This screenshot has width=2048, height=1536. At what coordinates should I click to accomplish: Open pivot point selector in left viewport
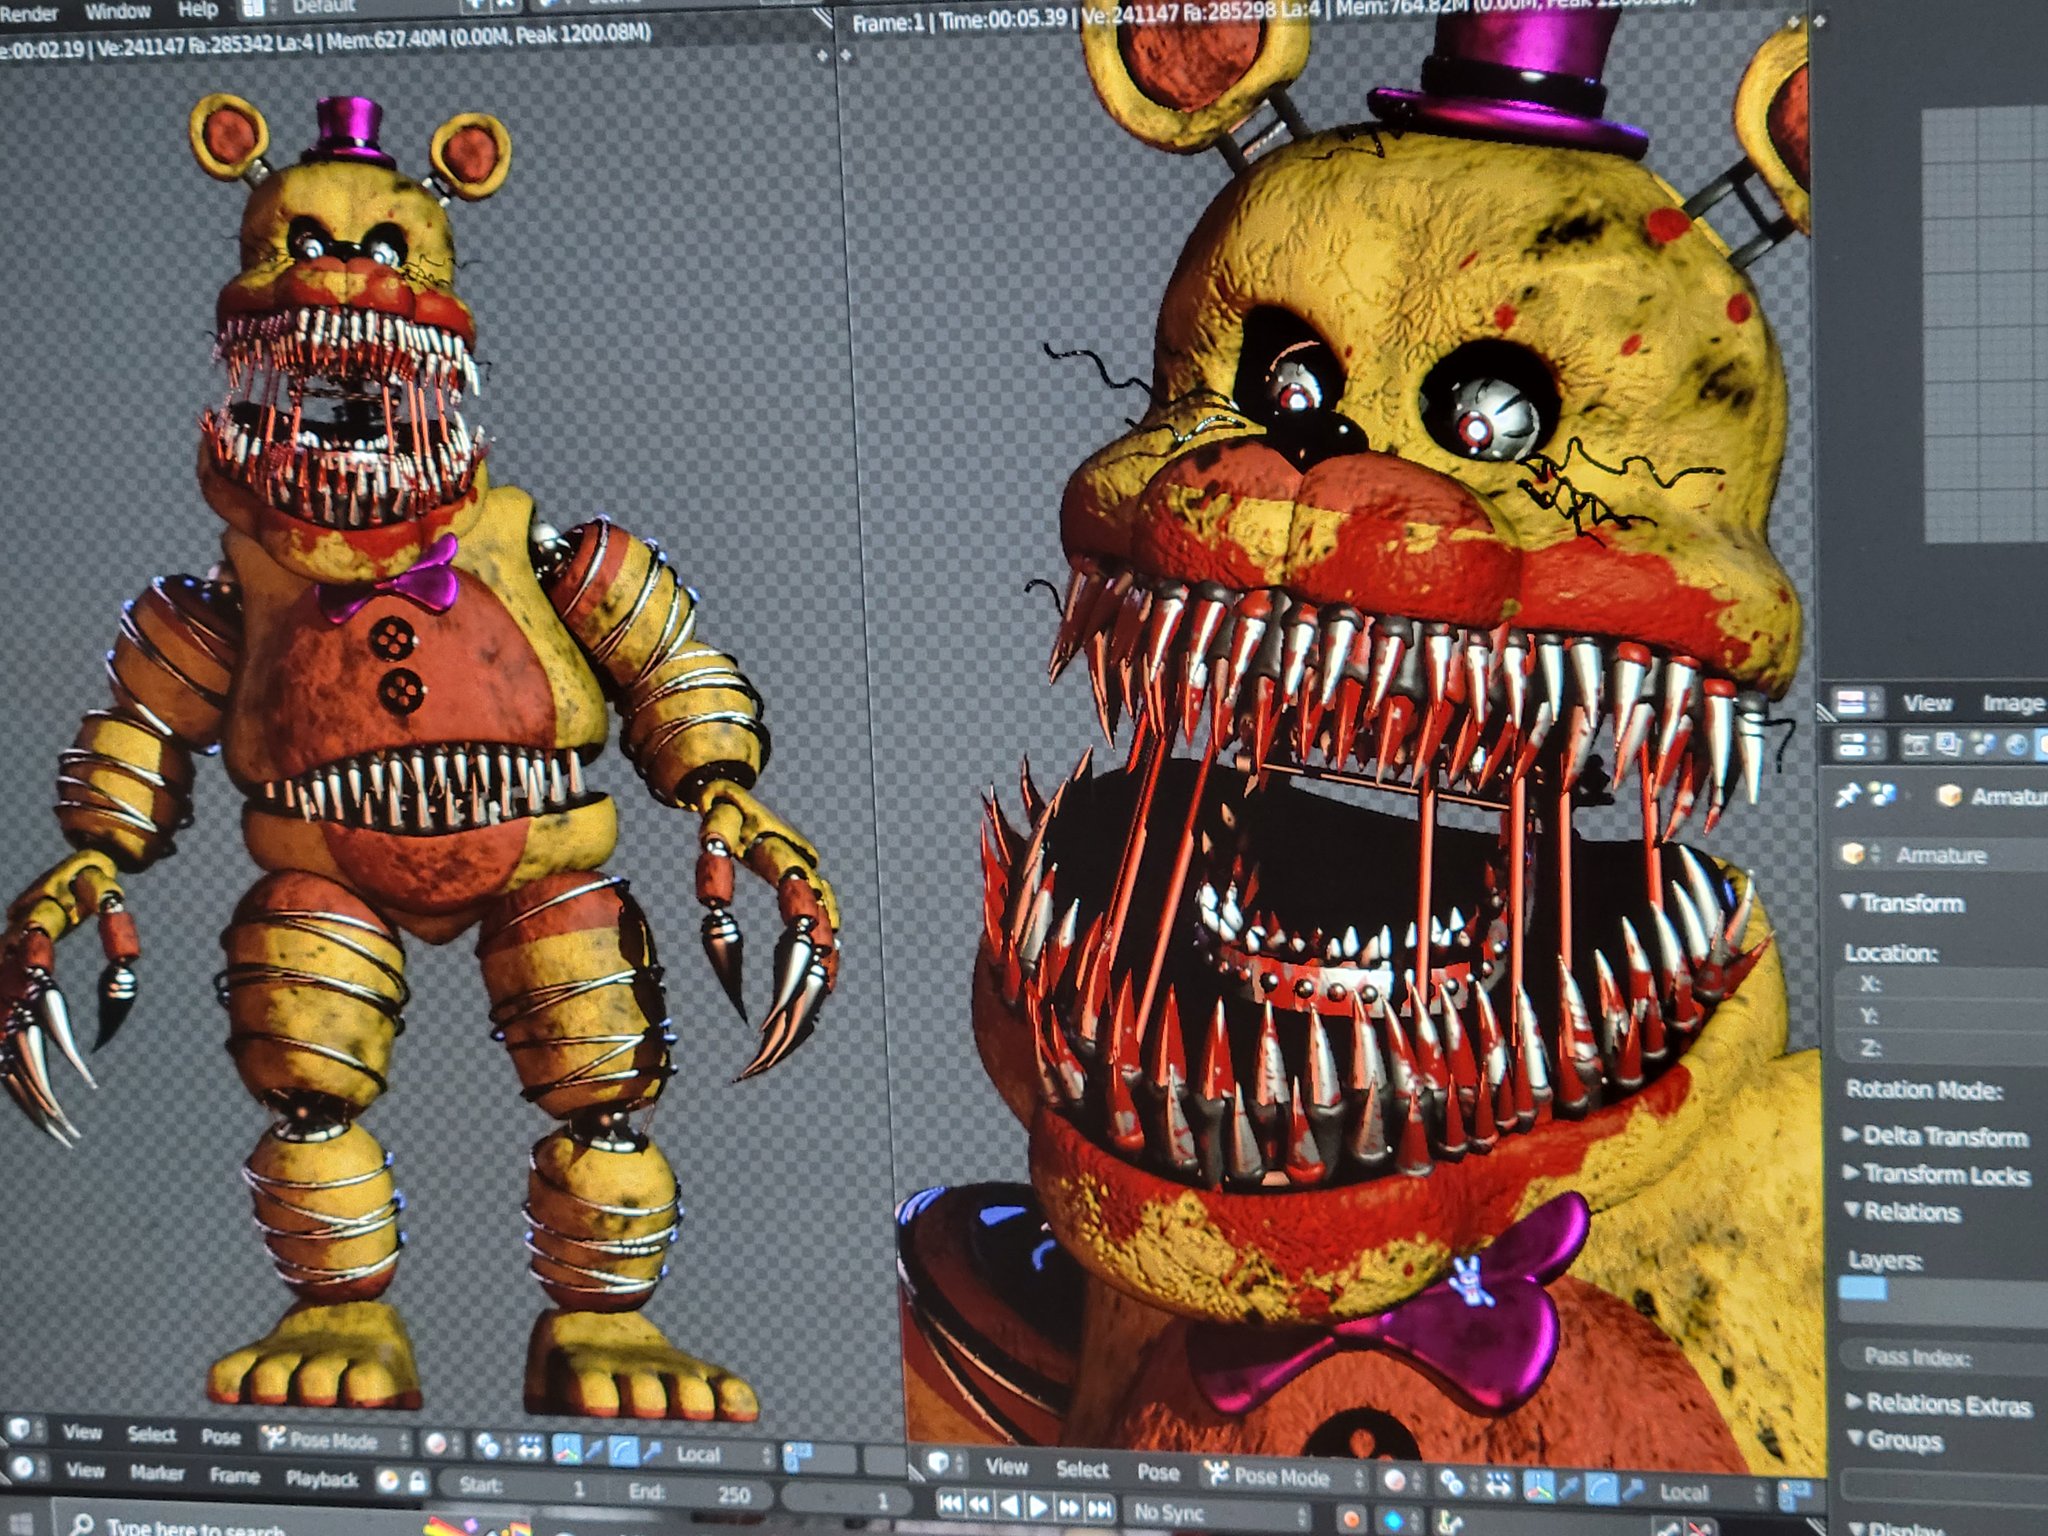(491, 1446)
